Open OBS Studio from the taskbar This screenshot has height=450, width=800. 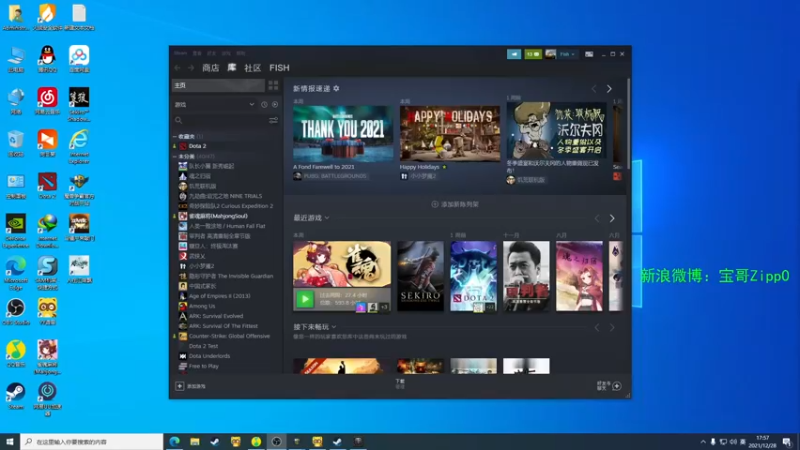277,441
